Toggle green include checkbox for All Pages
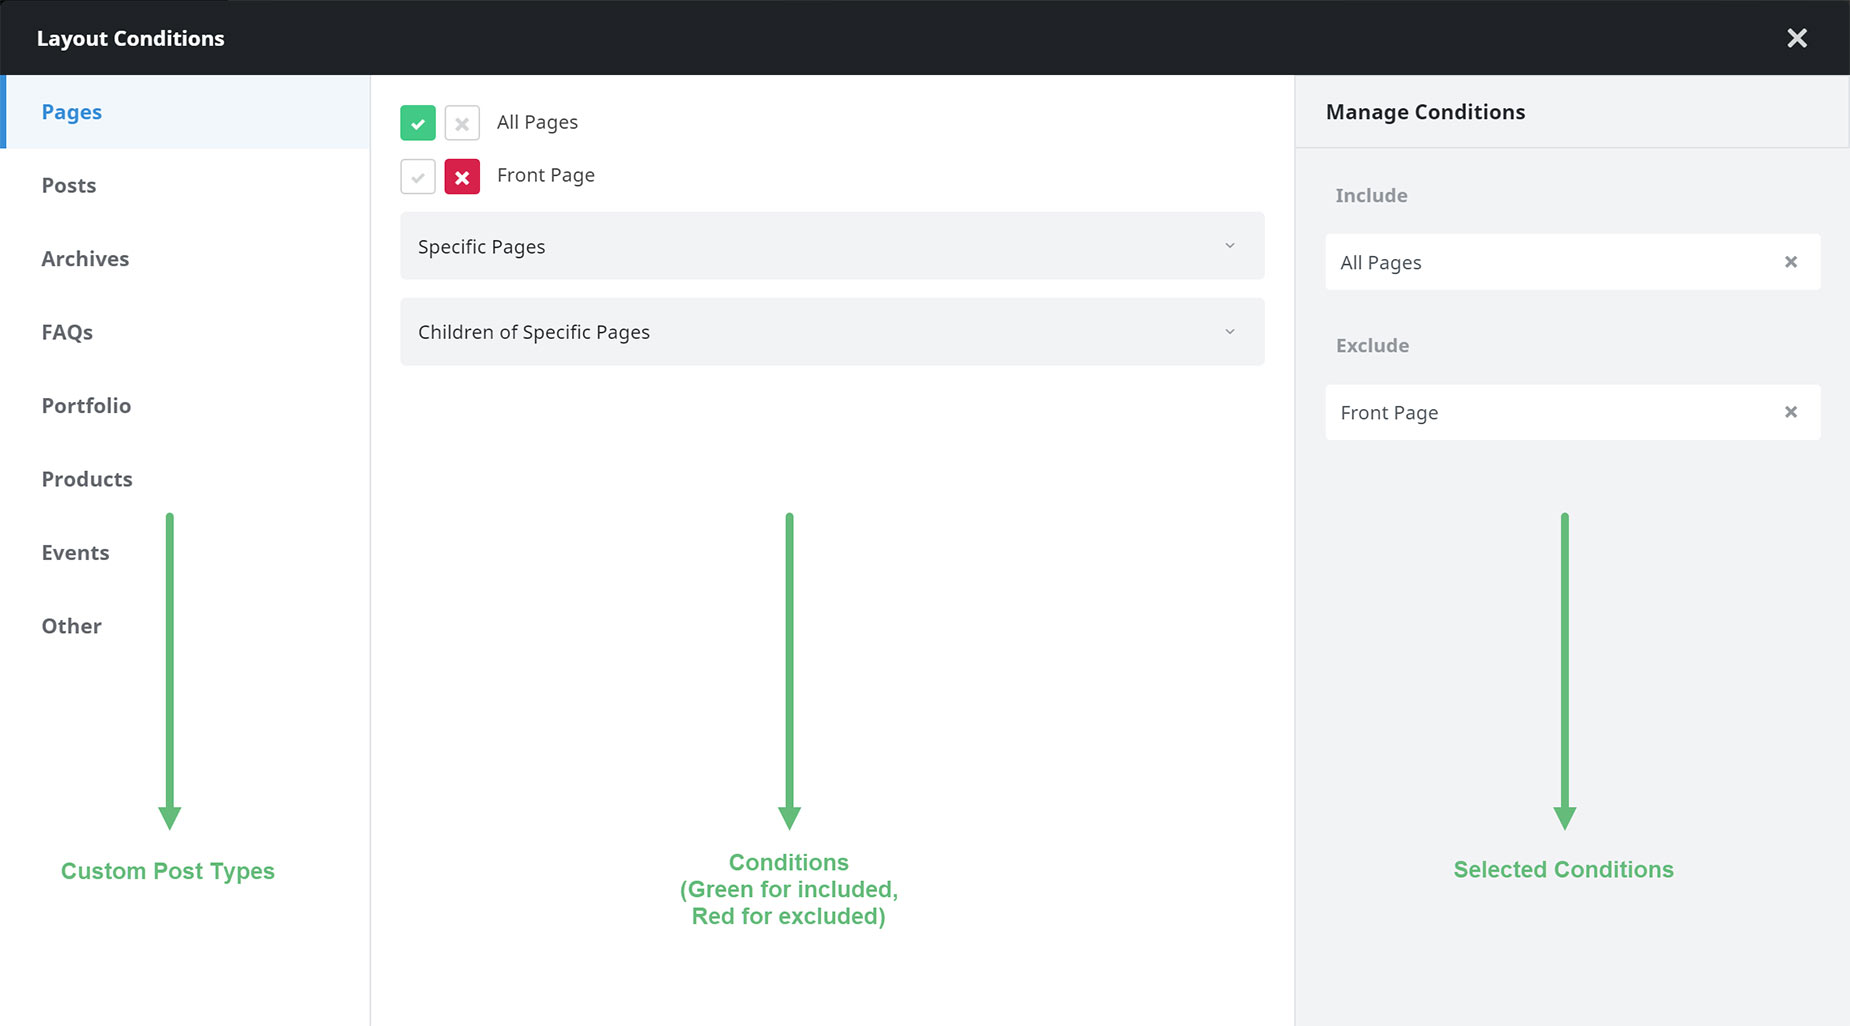Screen dimensions: 1850x1026 click(x=418, y=123)
